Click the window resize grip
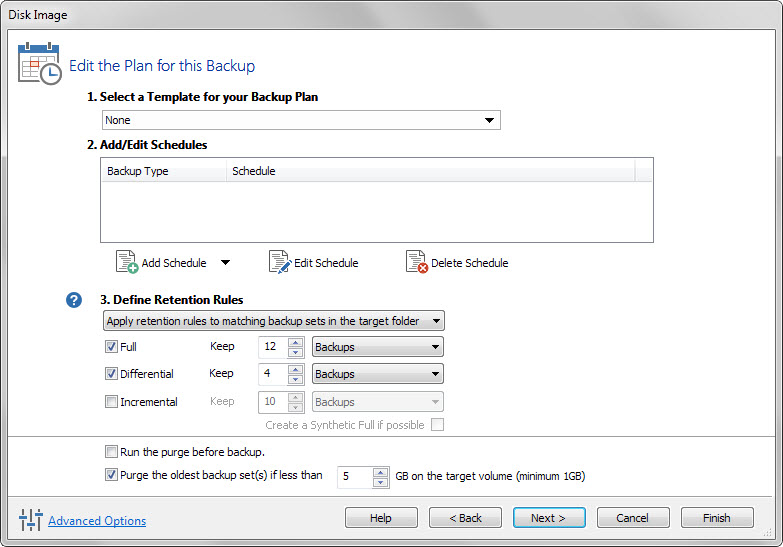 coord(768,534)
